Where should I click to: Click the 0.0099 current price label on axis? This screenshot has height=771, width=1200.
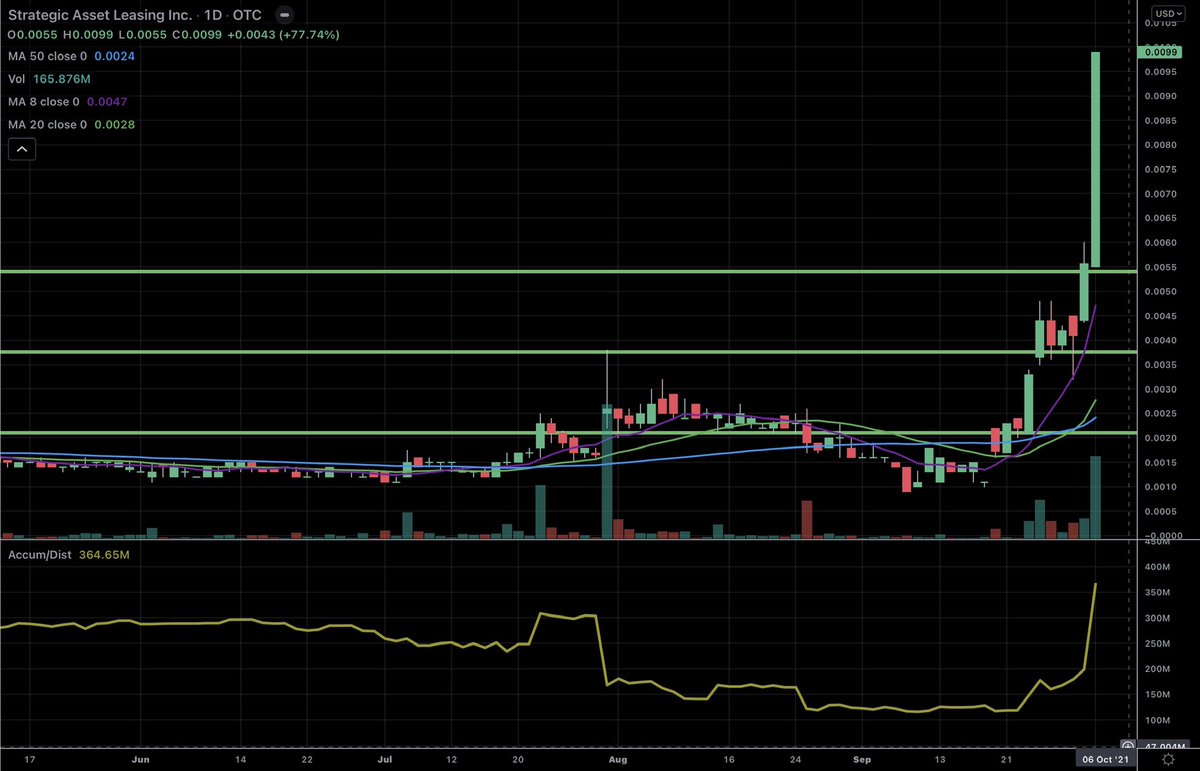1158,51
